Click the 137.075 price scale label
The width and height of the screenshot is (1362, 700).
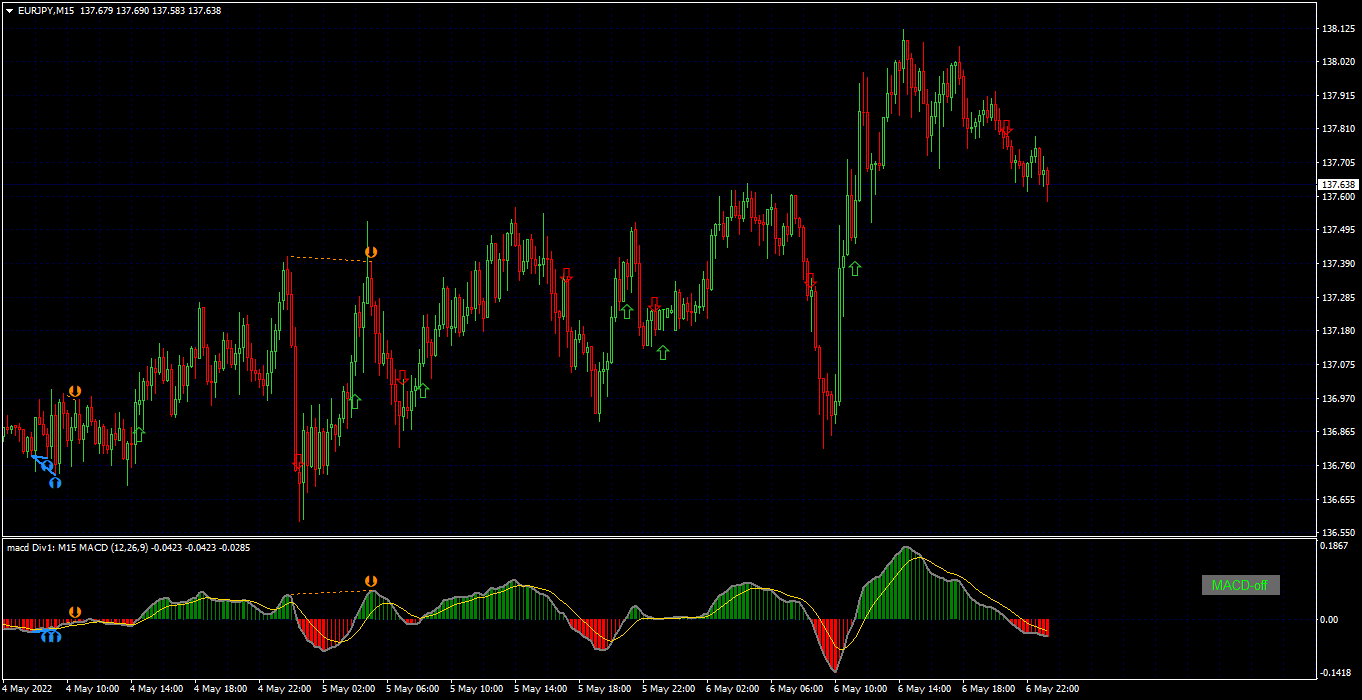pyautogui.click(x=1337, y=365)
